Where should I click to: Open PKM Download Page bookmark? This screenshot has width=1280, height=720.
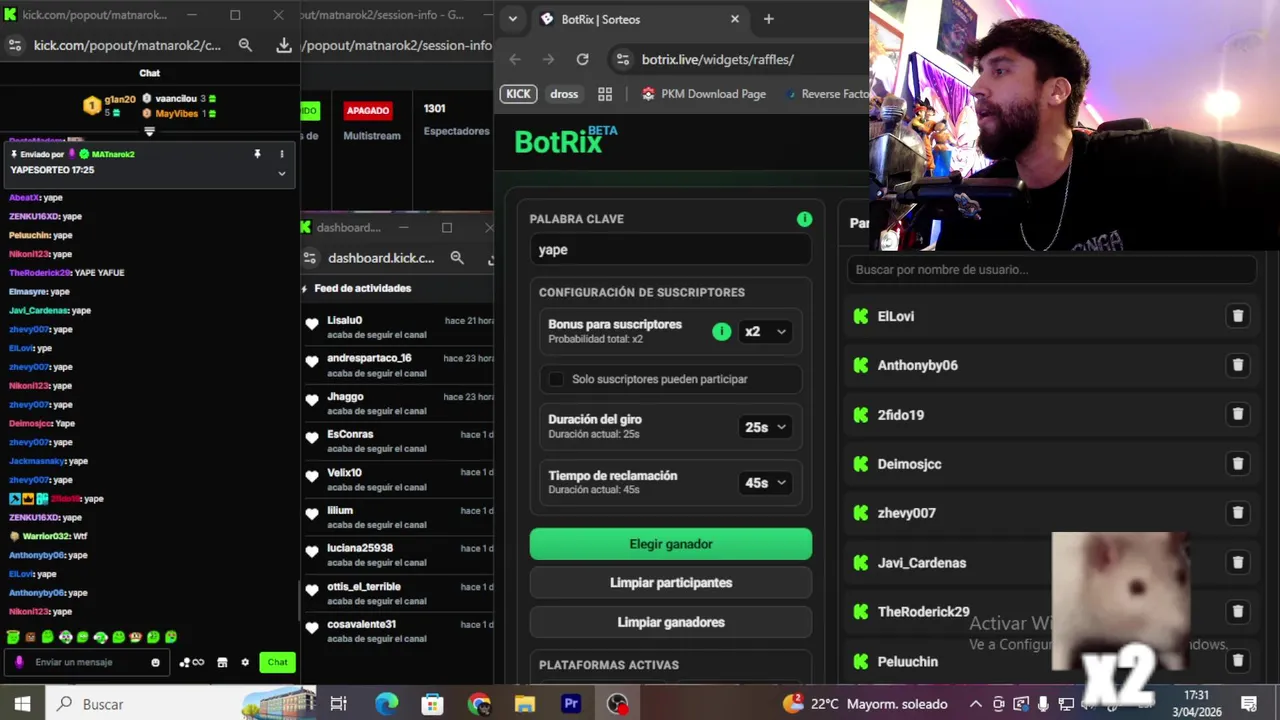click(x=704, y=94)
